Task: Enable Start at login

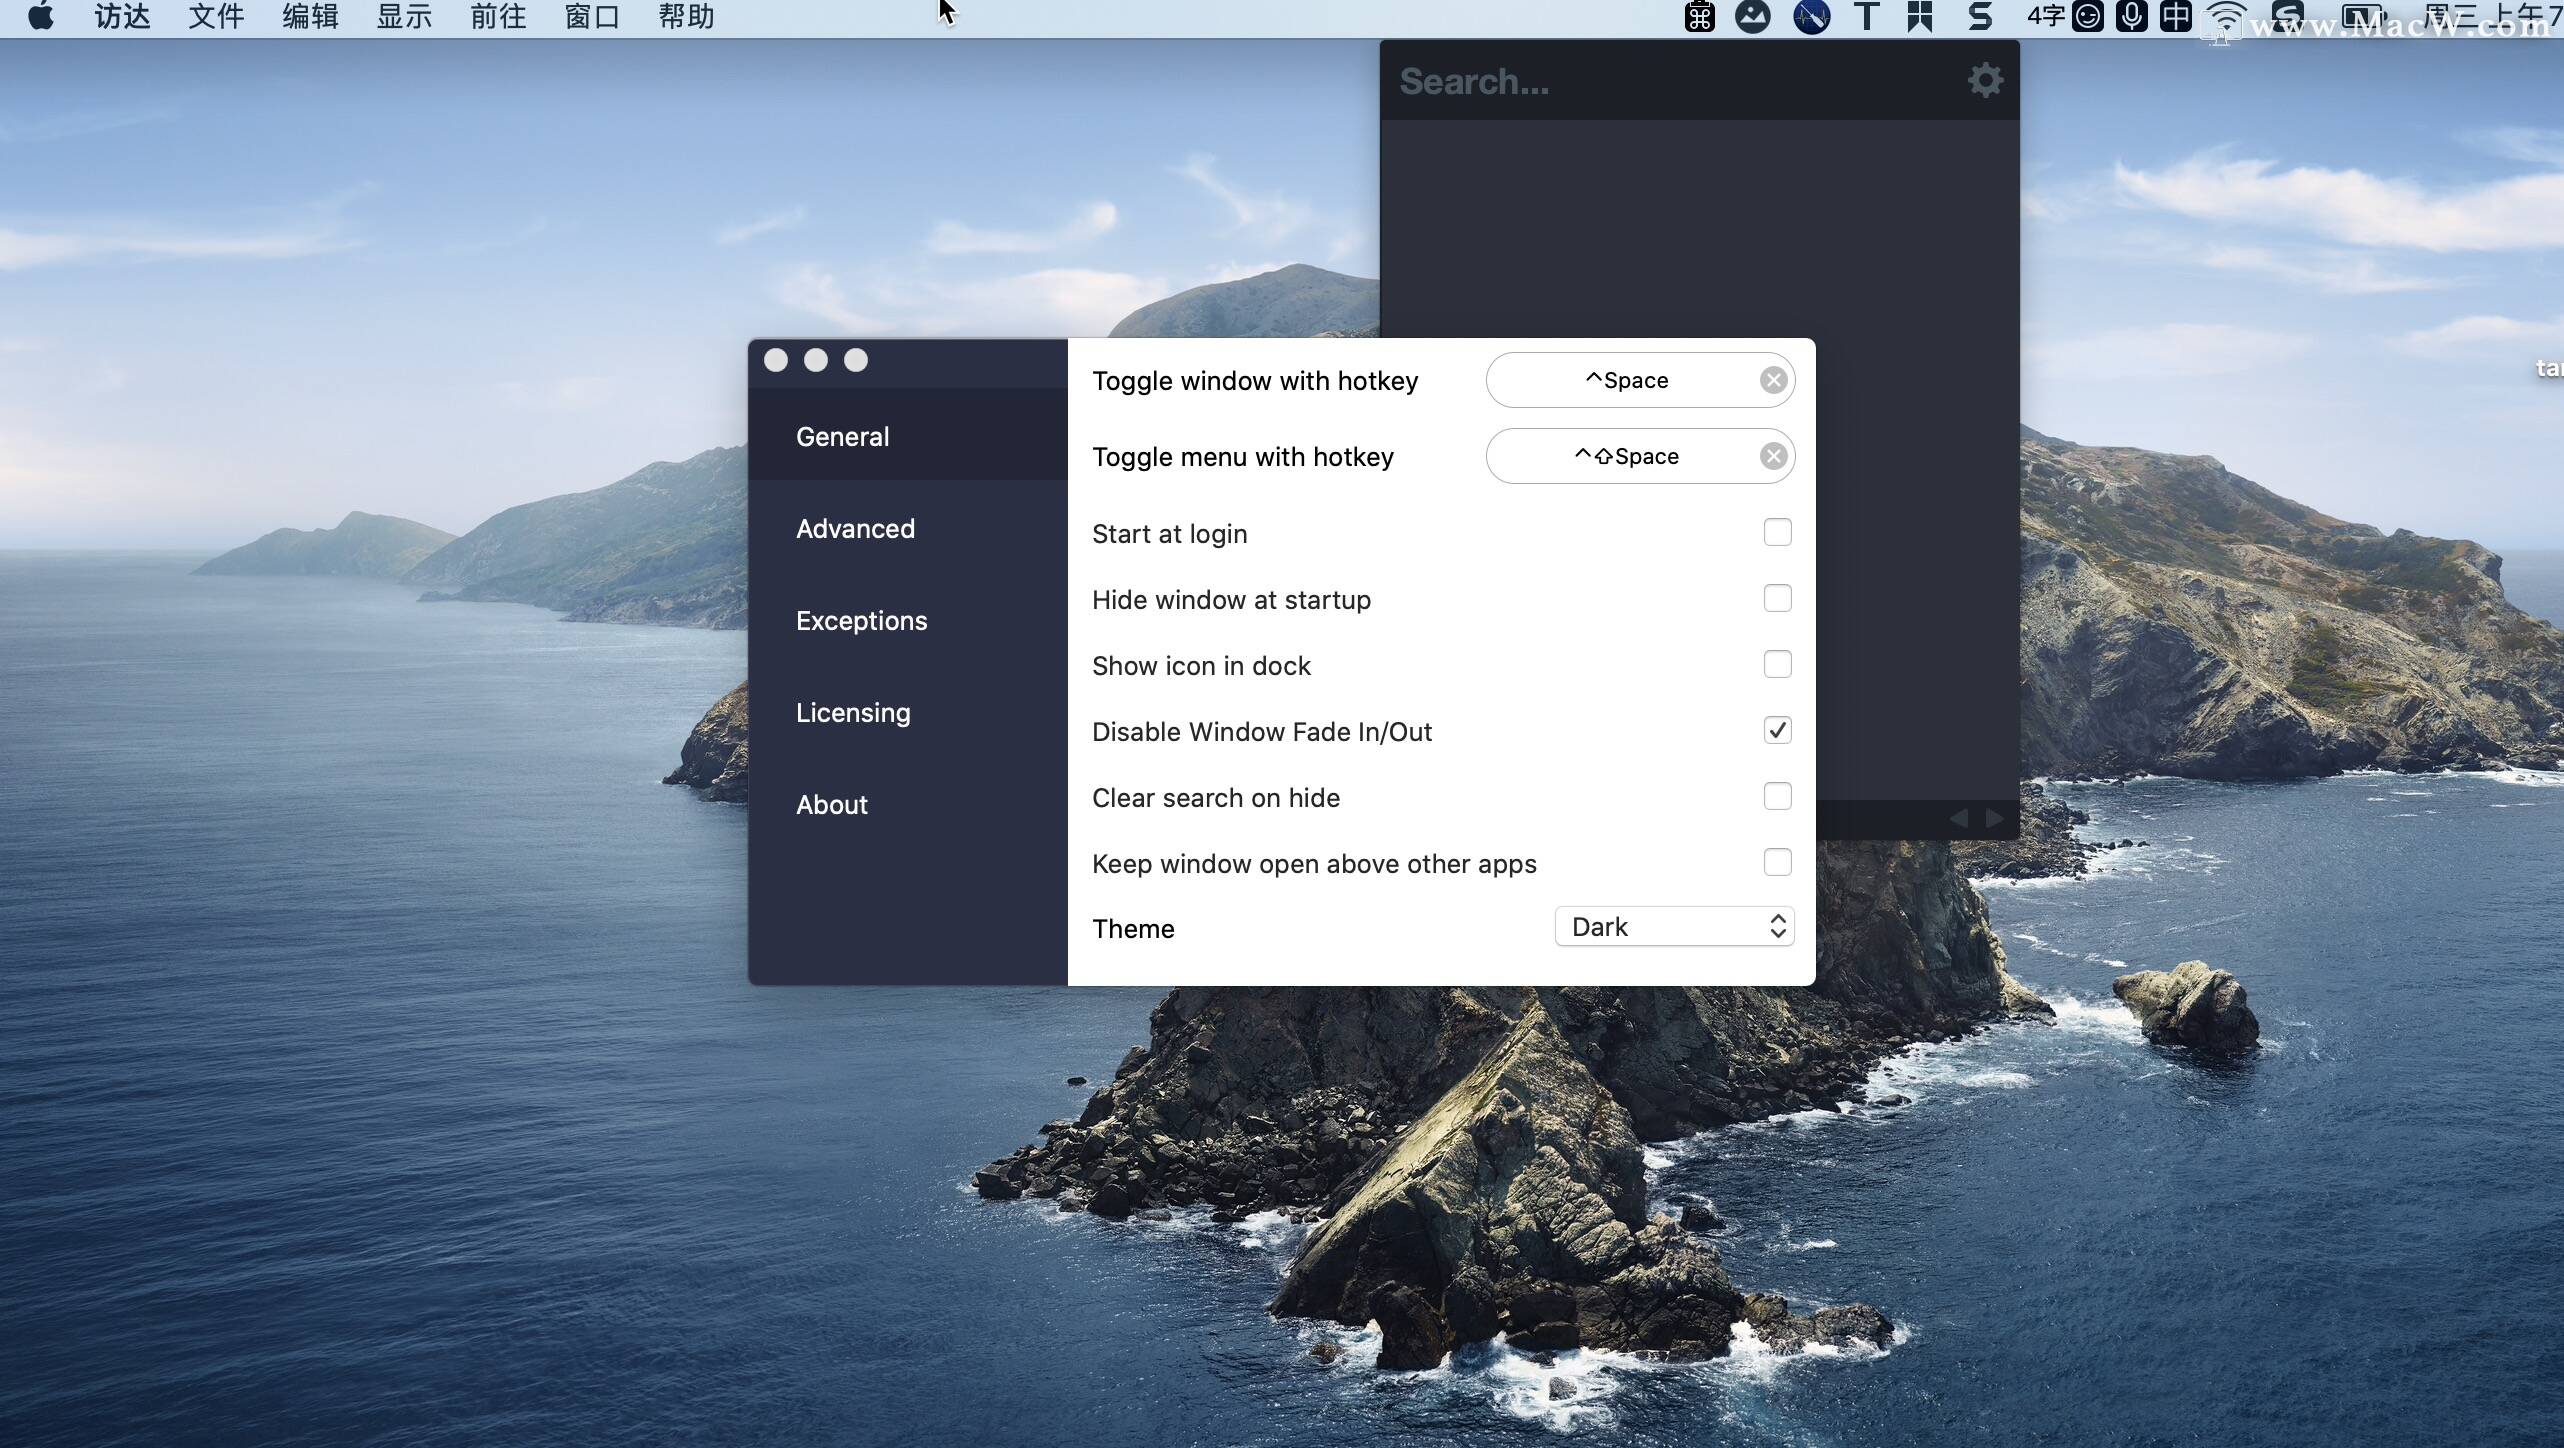Action: [x=1777, y=533]
